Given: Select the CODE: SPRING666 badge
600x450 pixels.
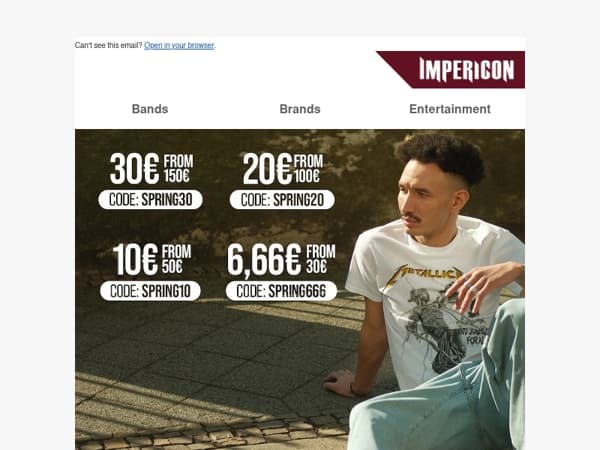Looking at the screenshot, I should coord(281,291).
